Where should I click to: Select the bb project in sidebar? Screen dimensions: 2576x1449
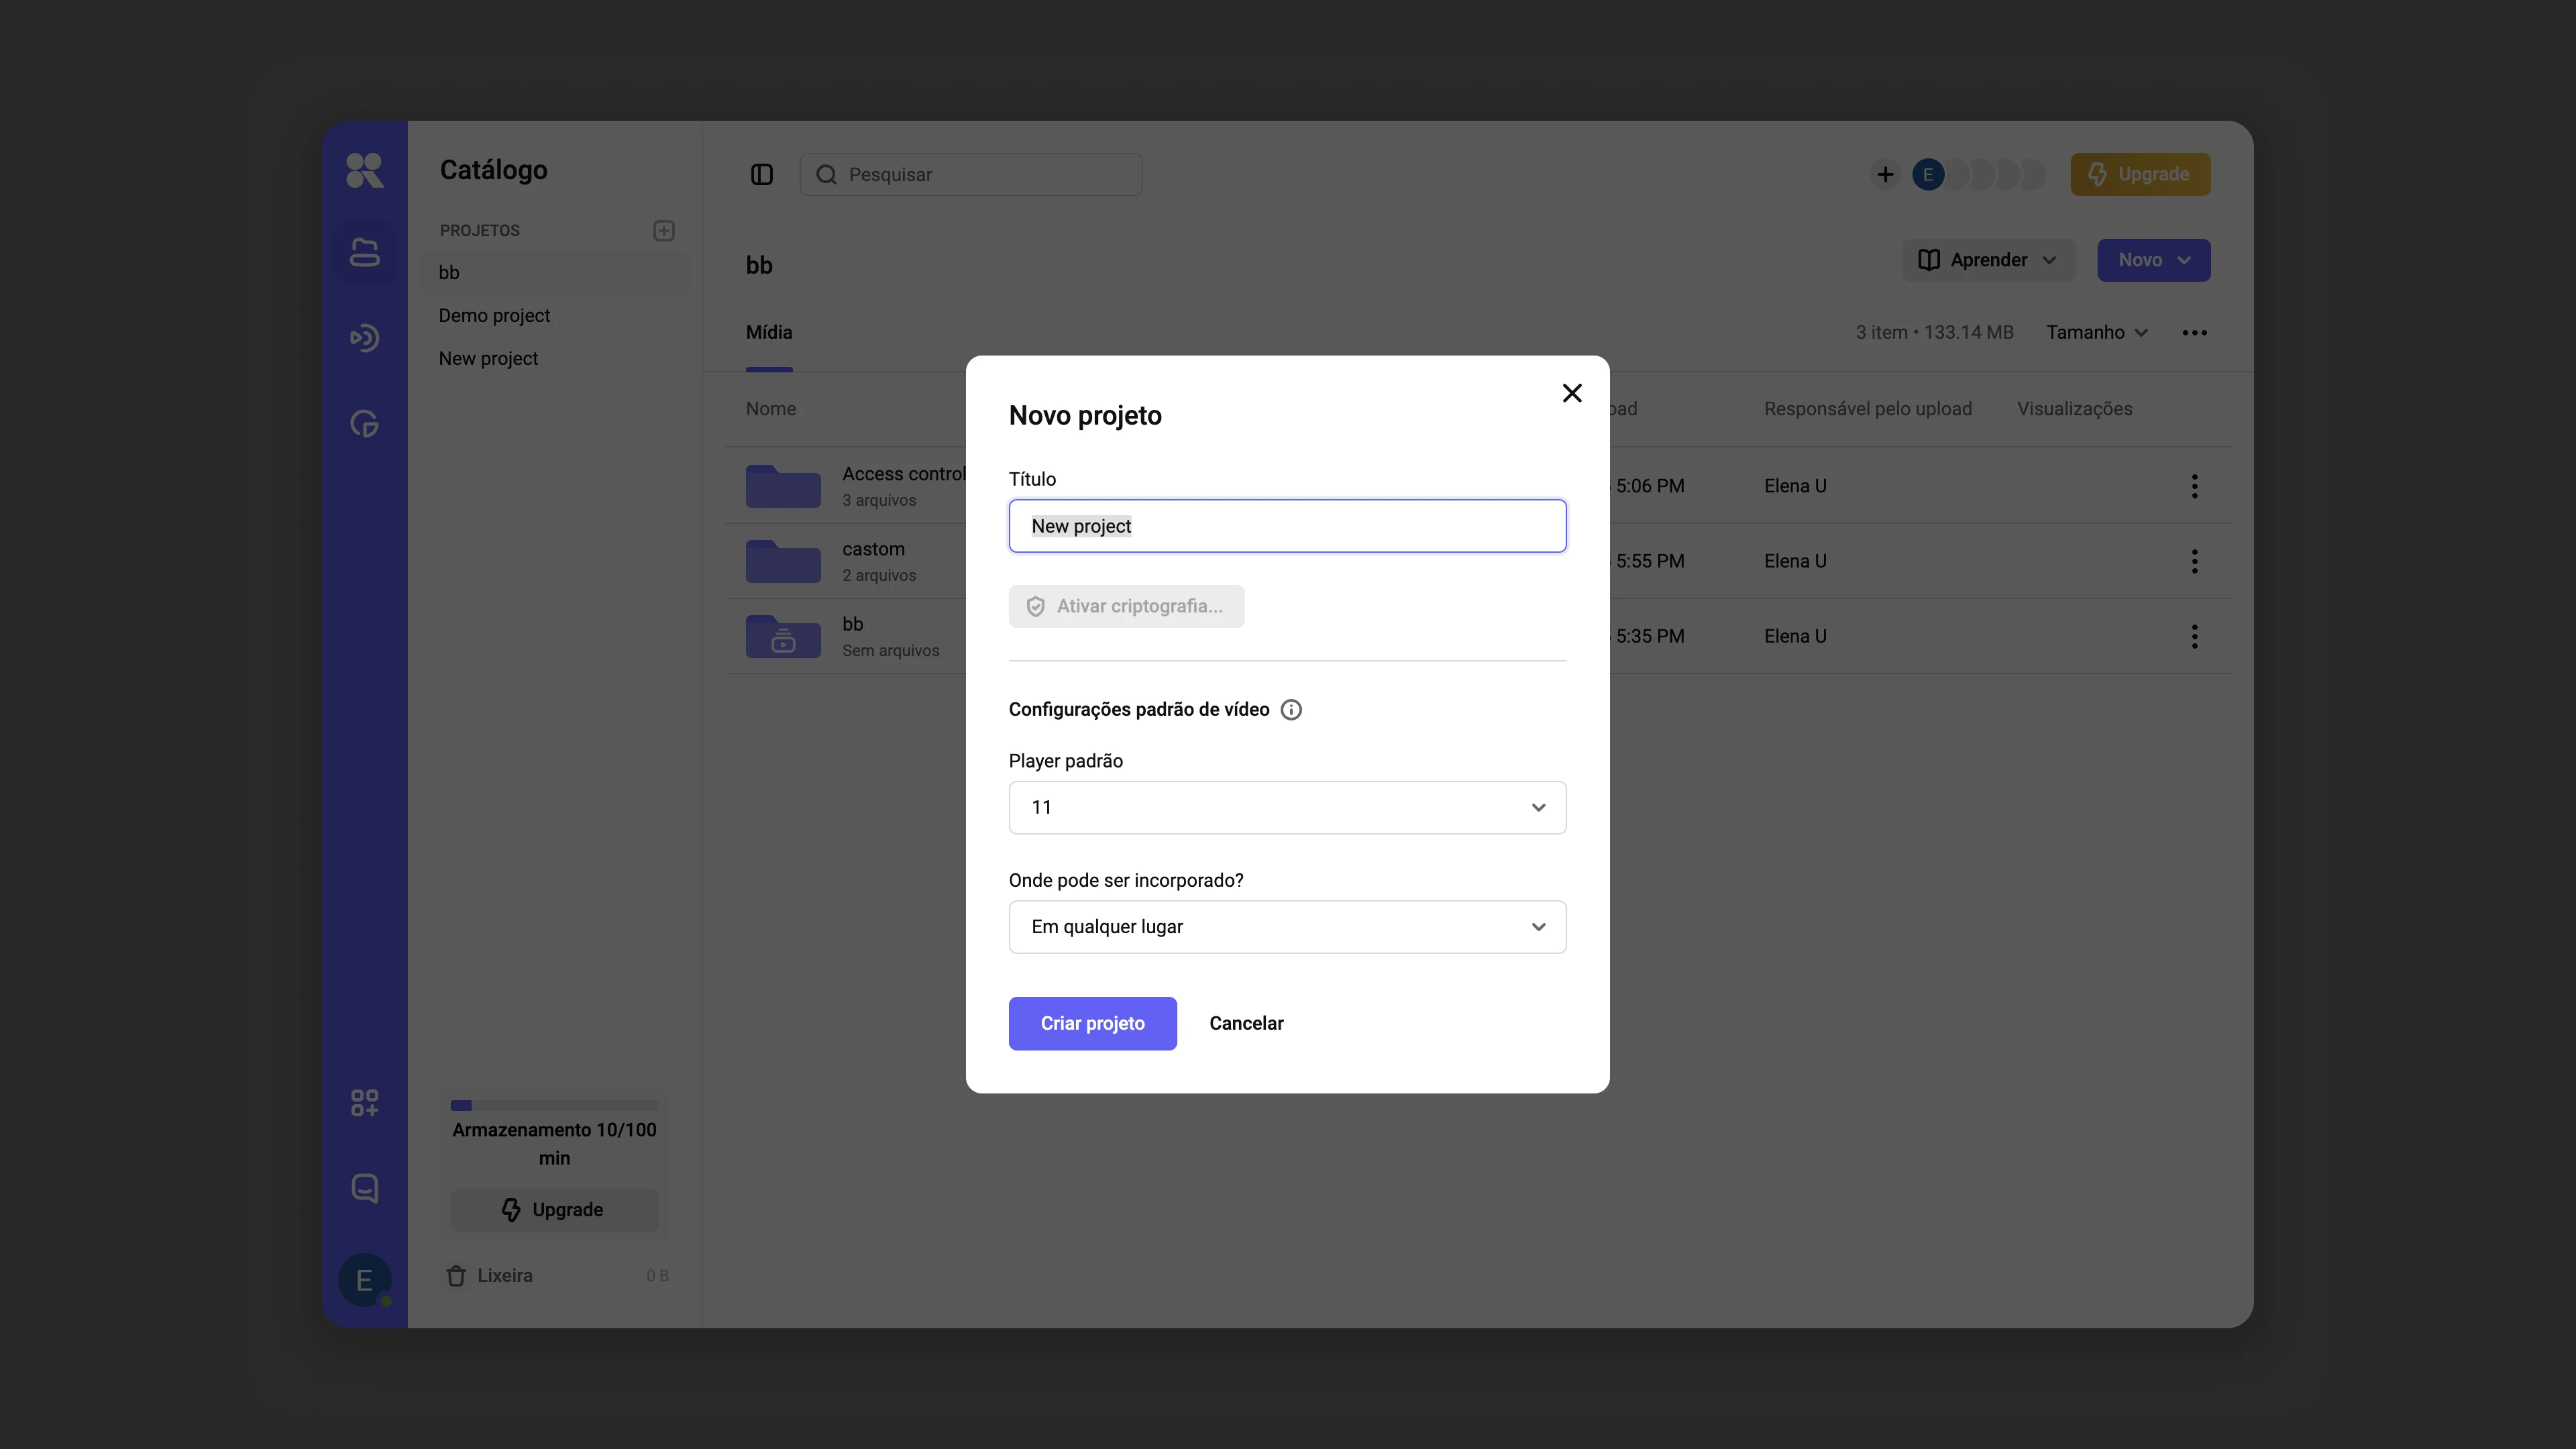(555, 273)
